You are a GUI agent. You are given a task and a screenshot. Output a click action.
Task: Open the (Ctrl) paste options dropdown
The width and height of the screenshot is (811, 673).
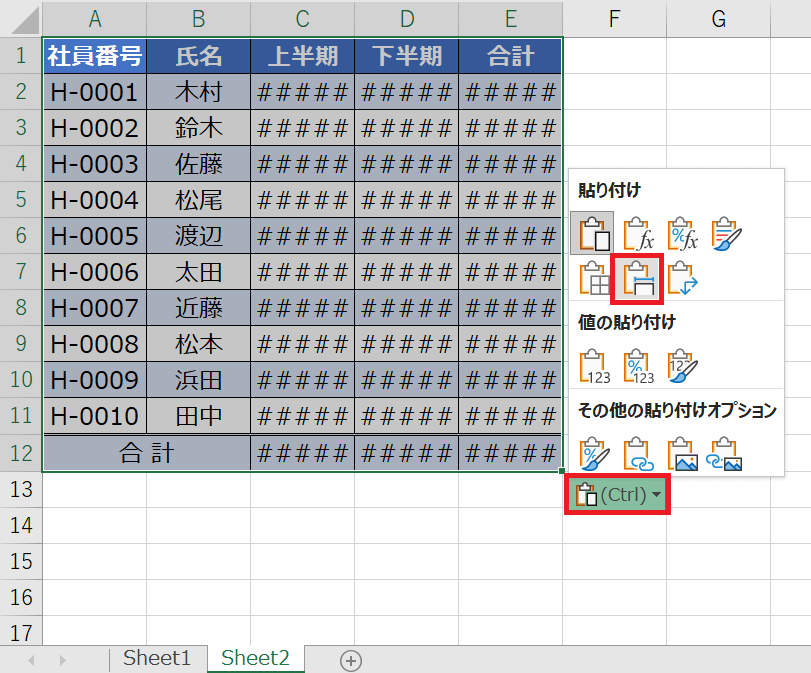(x=618, y=495)
